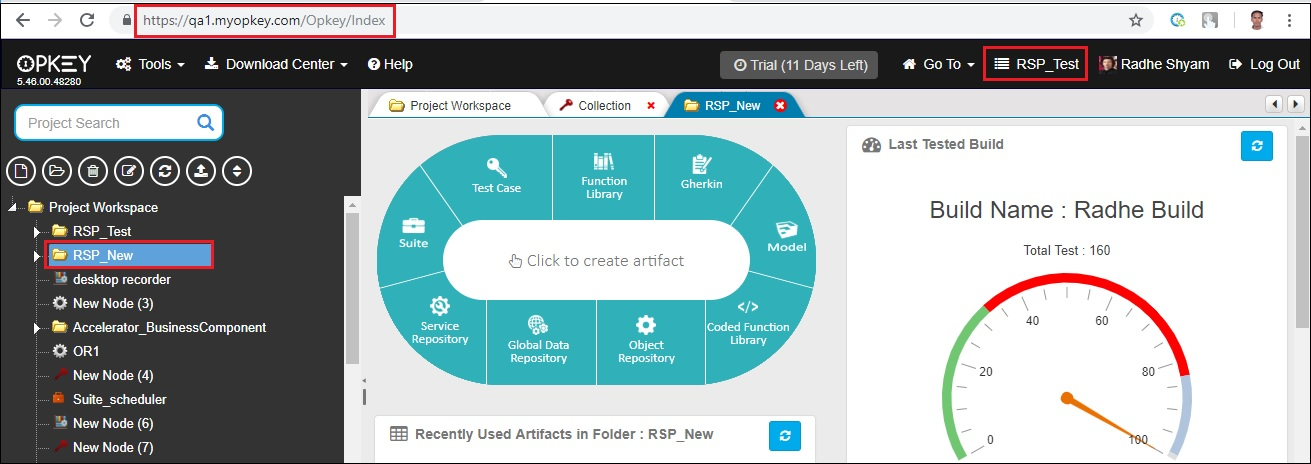
Task: Click the rename edit toolbar icon
Action: pyautogui.click(x=129, y=171)
